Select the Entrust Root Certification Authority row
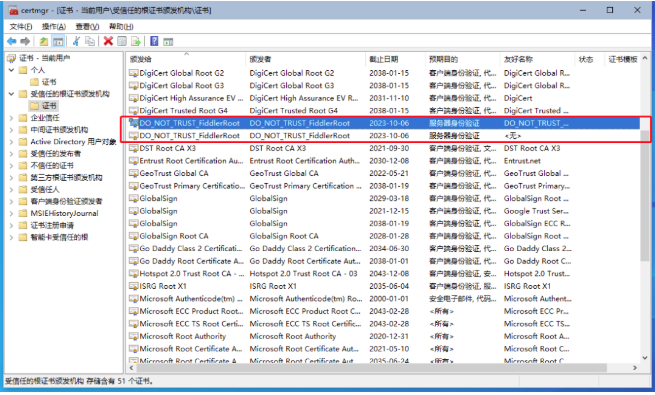 coord(383,161)
